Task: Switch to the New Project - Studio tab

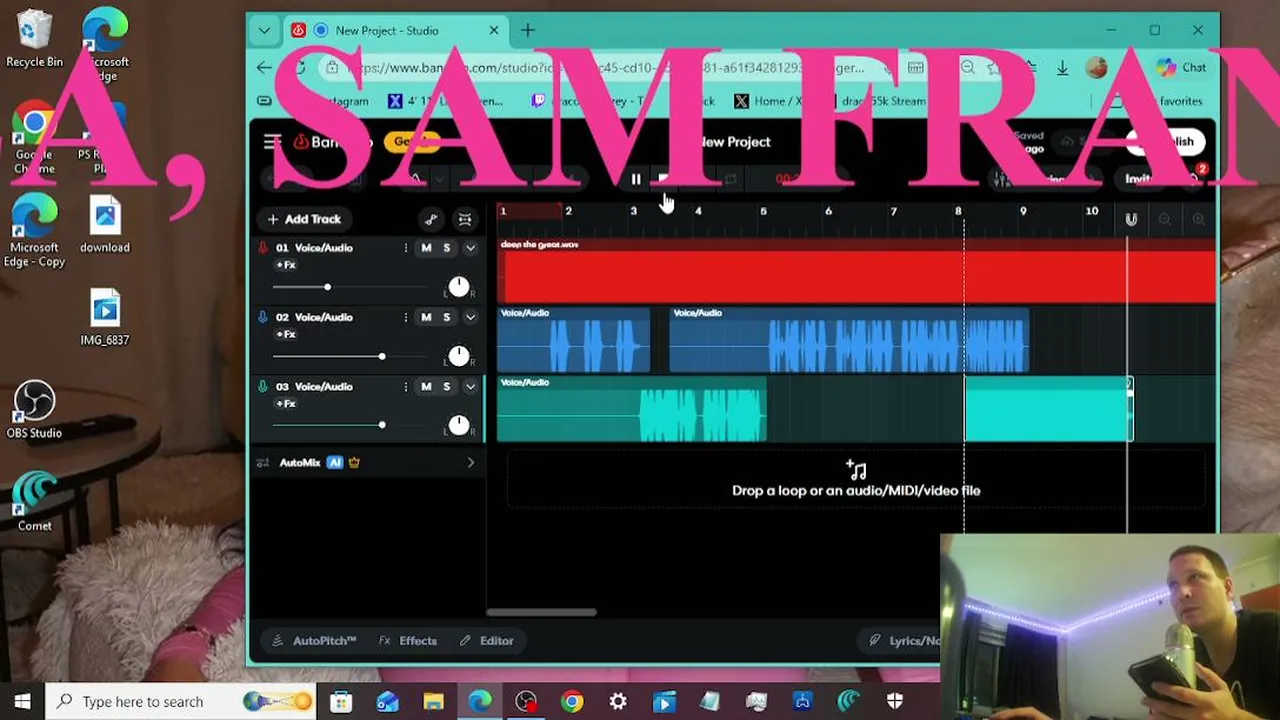Action: 396,30
